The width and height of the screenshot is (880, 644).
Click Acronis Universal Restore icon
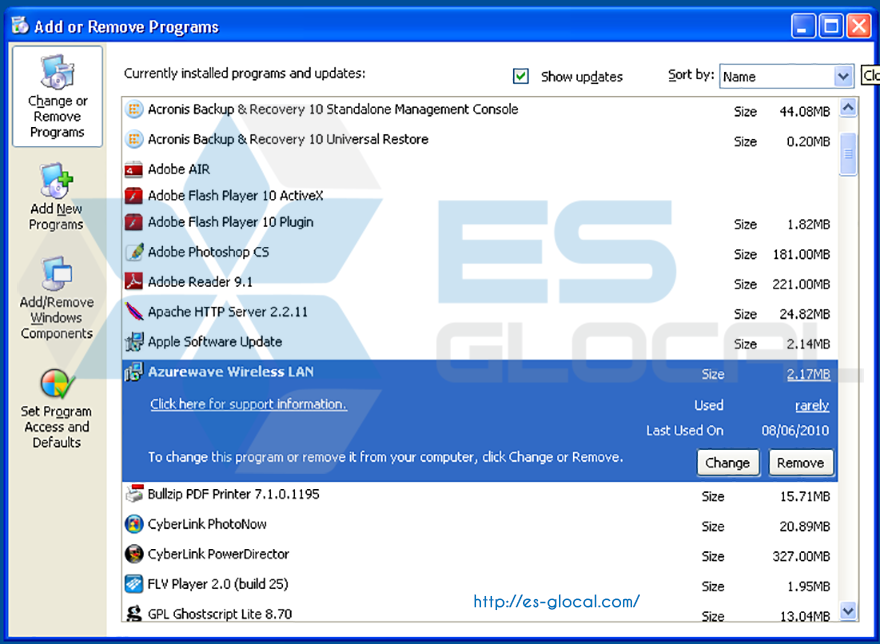coord(134,139)
